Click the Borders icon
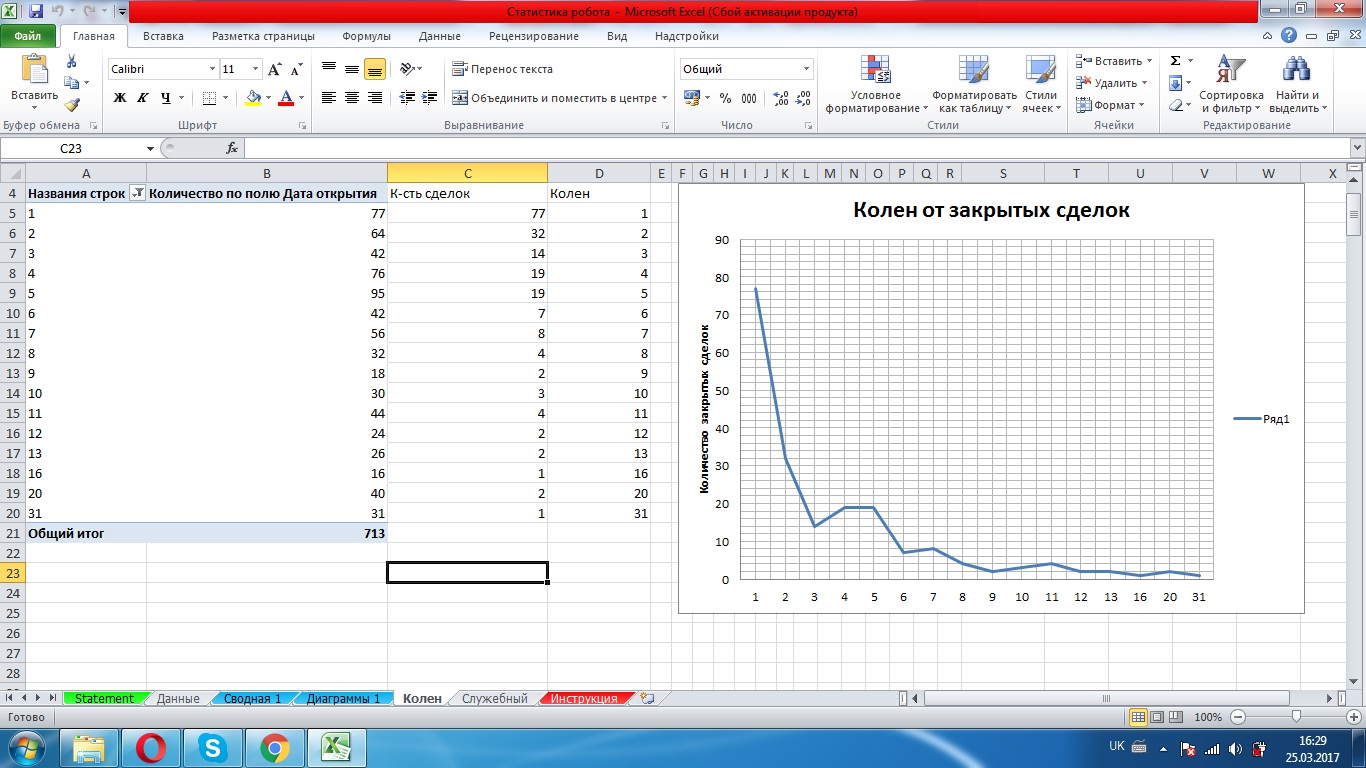Viewport: 1366px width, 768px height. pos(209,98)
